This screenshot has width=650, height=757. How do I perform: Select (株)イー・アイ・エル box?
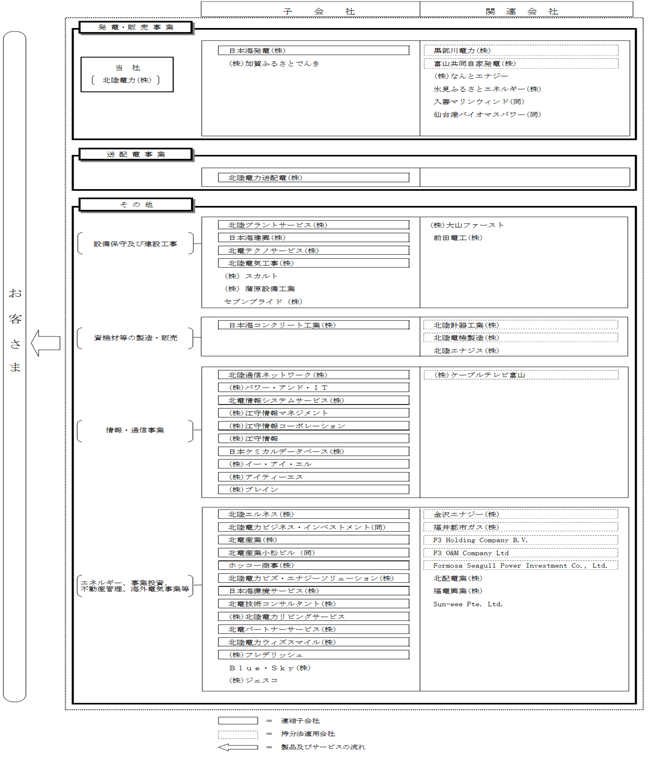pyautogui.click(x=313, y=464)
